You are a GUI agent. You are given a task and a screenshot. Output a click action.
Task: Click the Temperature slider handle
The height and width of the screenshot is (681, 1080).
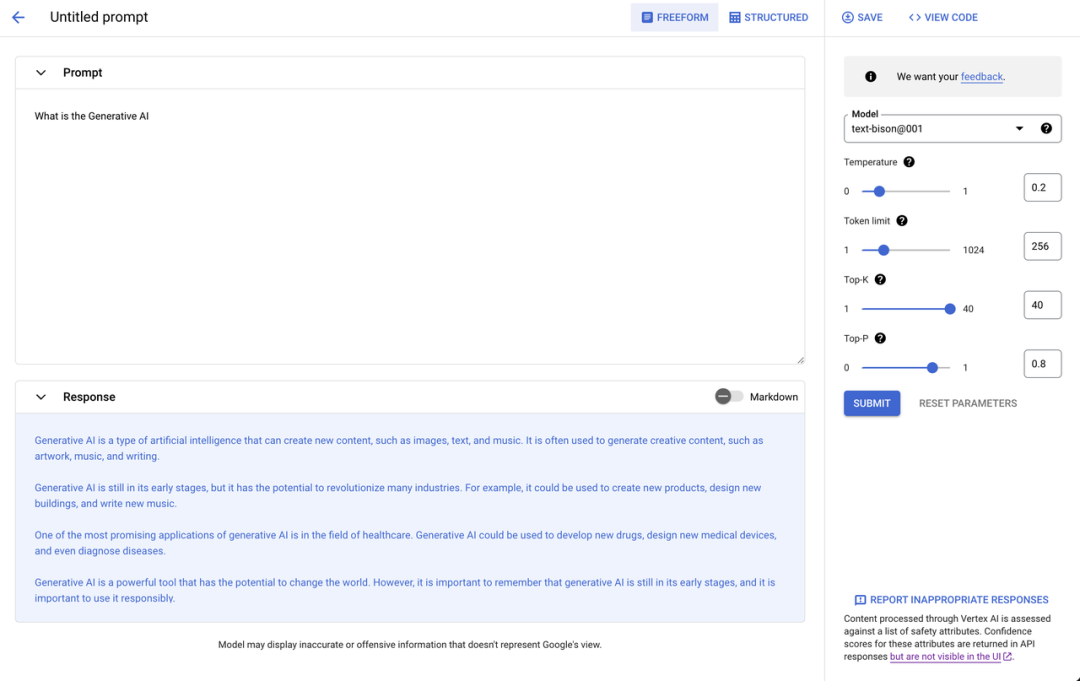point(879,191)
